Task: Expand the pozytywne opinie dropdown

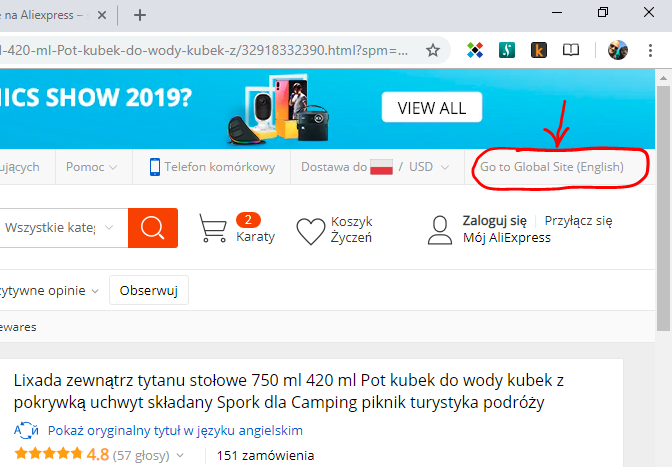Action: (x=49, y=290)
